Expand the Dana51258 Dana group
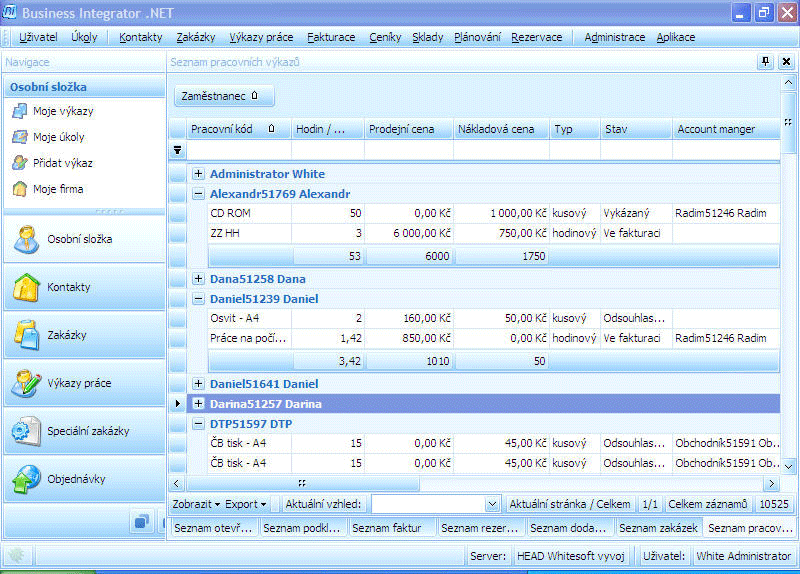 (x=198, y=279)
